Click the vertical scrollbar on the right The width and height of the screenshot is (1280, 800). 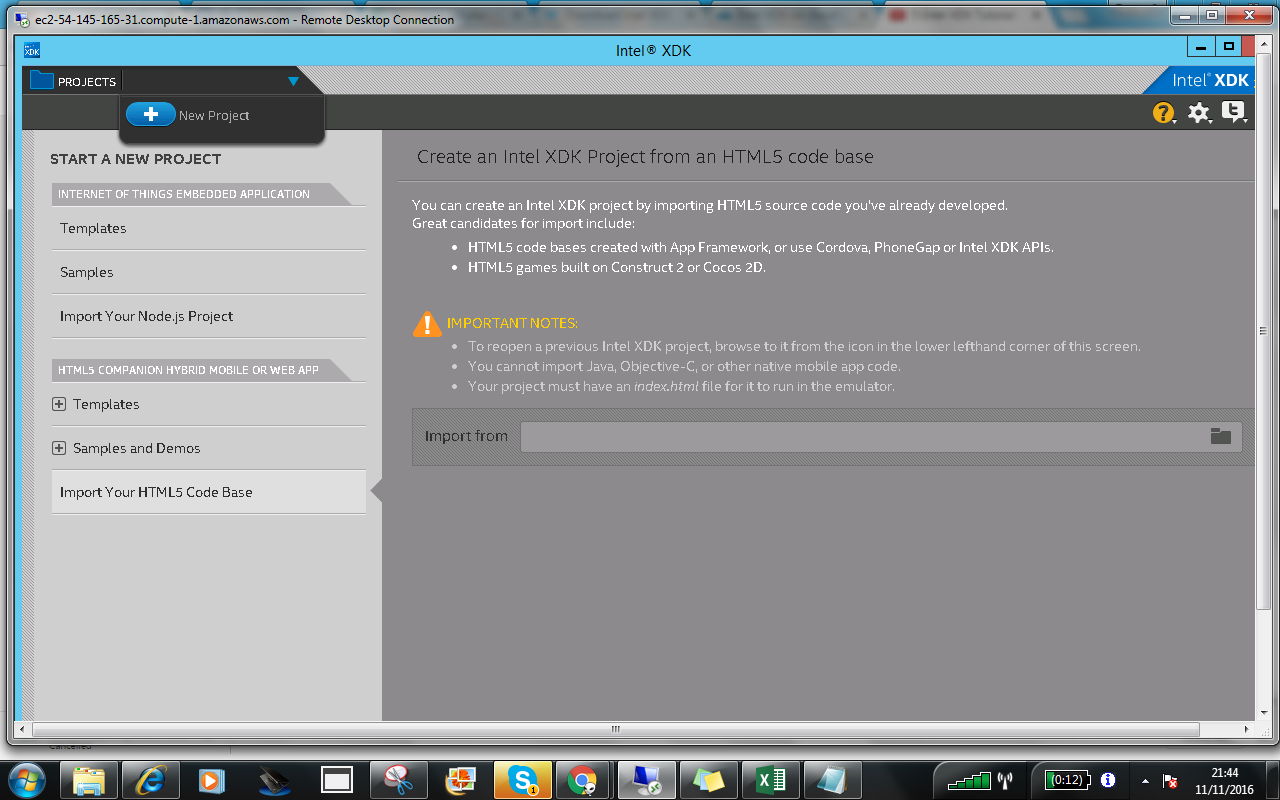tap(1262, 330)
